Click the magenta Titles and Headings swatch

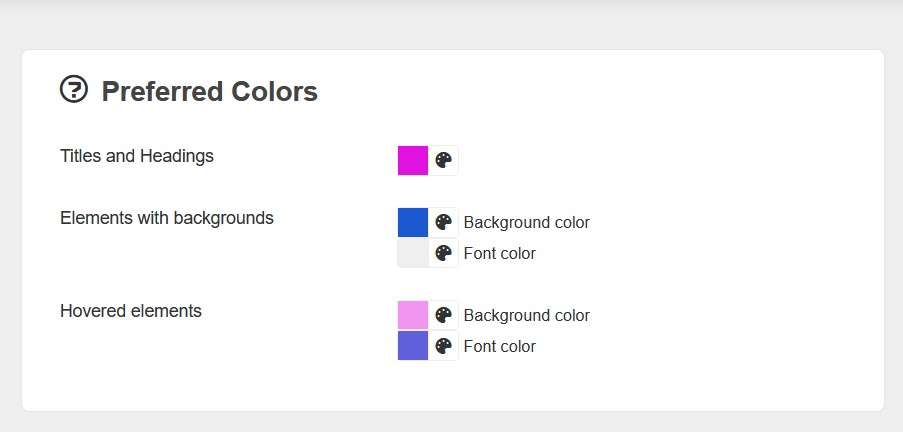(x=413, y=160)
